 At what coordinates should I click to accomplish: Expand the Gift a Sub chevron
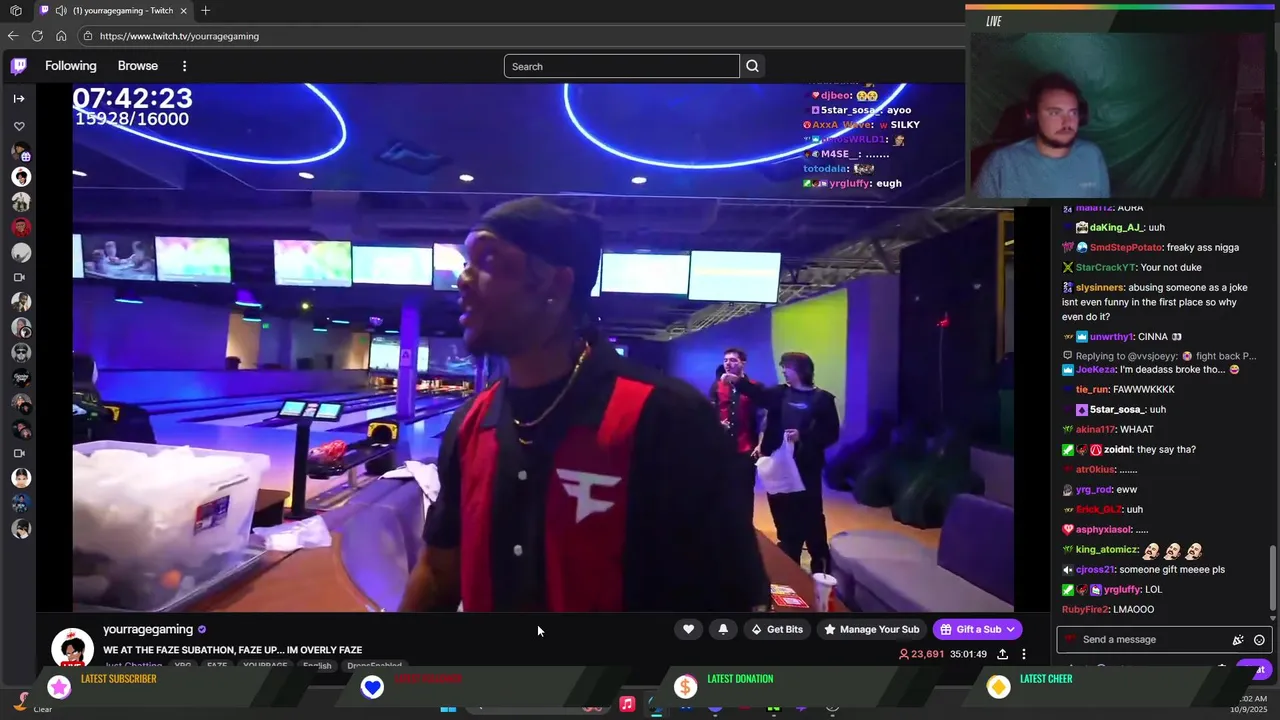[x=1011, y=629]
